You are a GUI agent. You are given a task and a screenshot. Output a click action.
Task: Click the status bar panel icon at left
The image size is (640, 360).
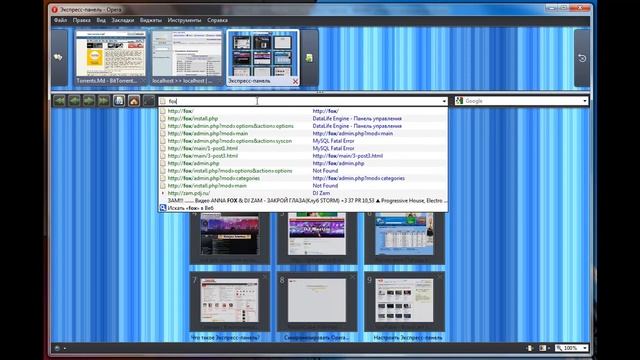[57, 348]
